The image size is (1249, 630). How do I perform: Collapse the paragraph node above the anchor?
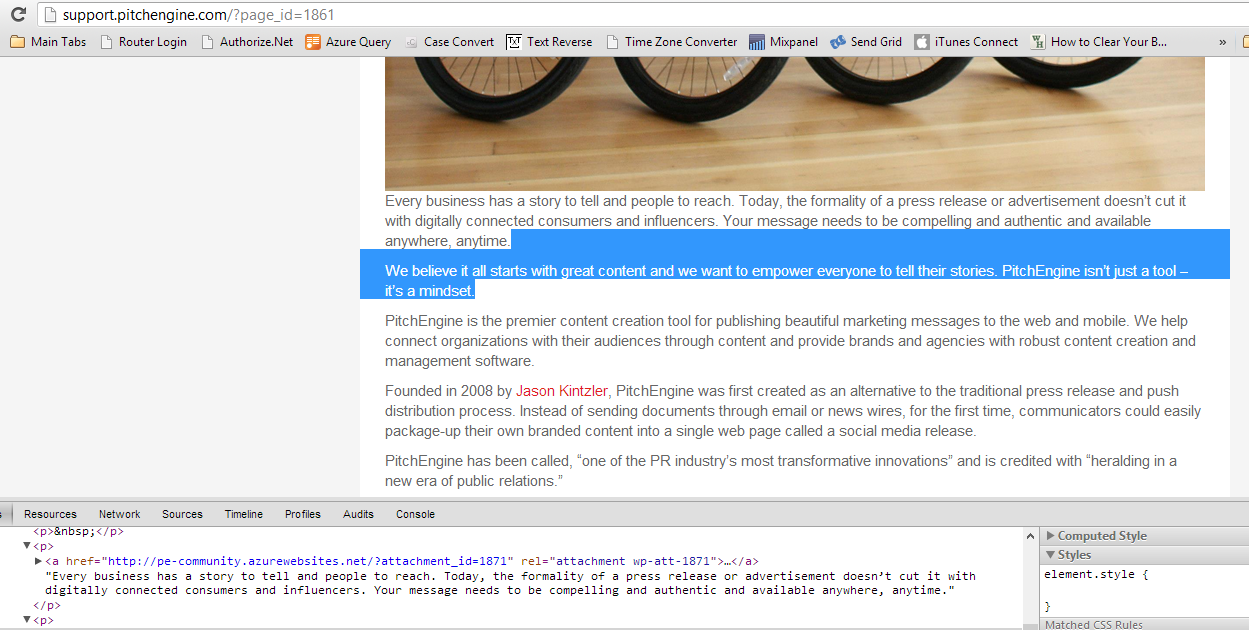coord(28,547)
